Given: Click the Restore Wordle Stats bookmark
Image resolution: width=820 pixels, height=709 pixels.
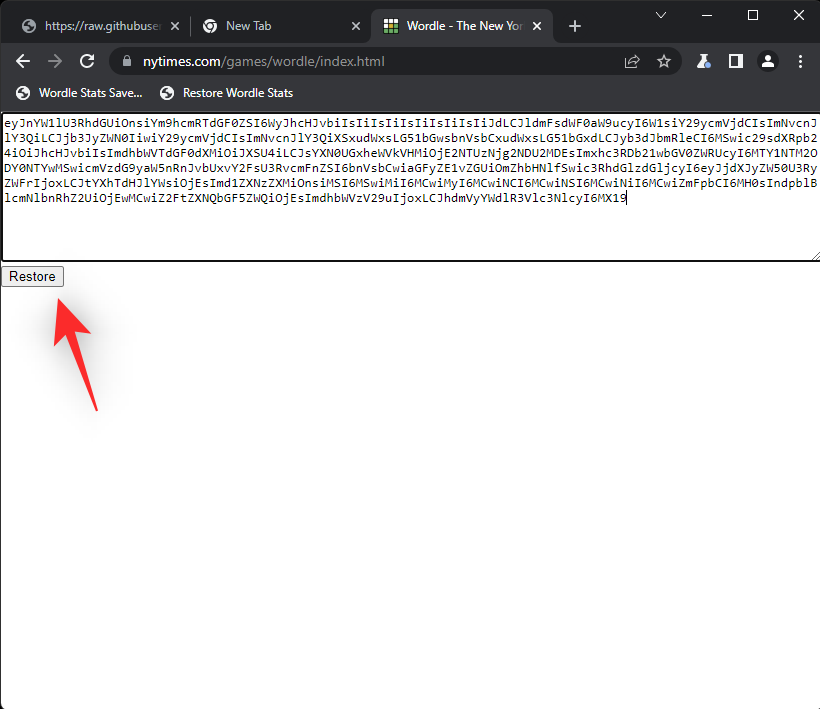Looking at the screenshot, I should 227,93.
